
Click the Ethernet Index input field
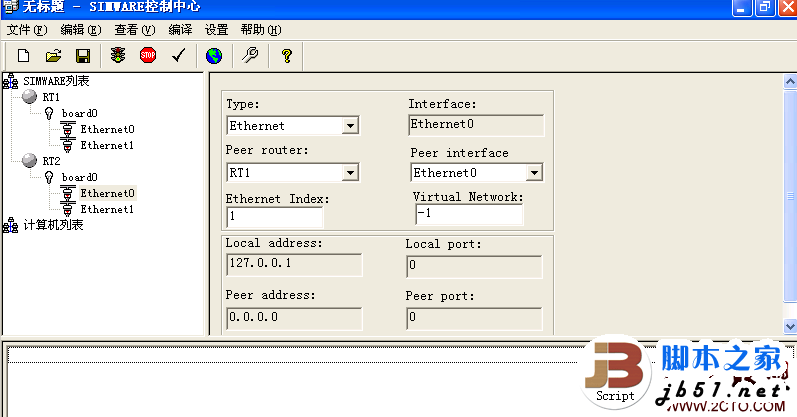coord(275,216)
